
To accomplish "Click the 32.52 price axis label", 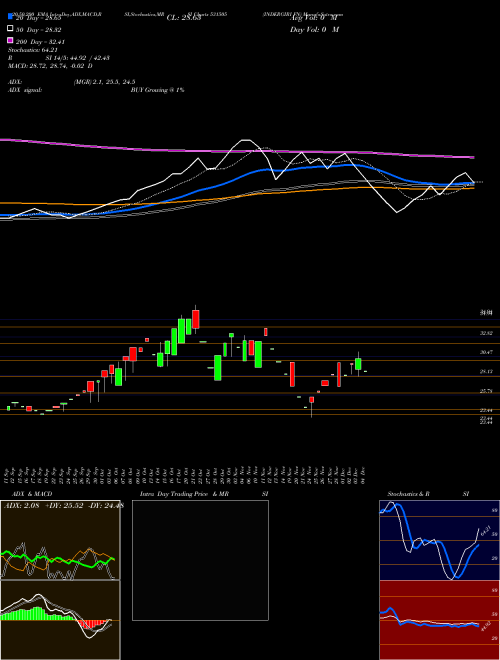I will [486, 333].
